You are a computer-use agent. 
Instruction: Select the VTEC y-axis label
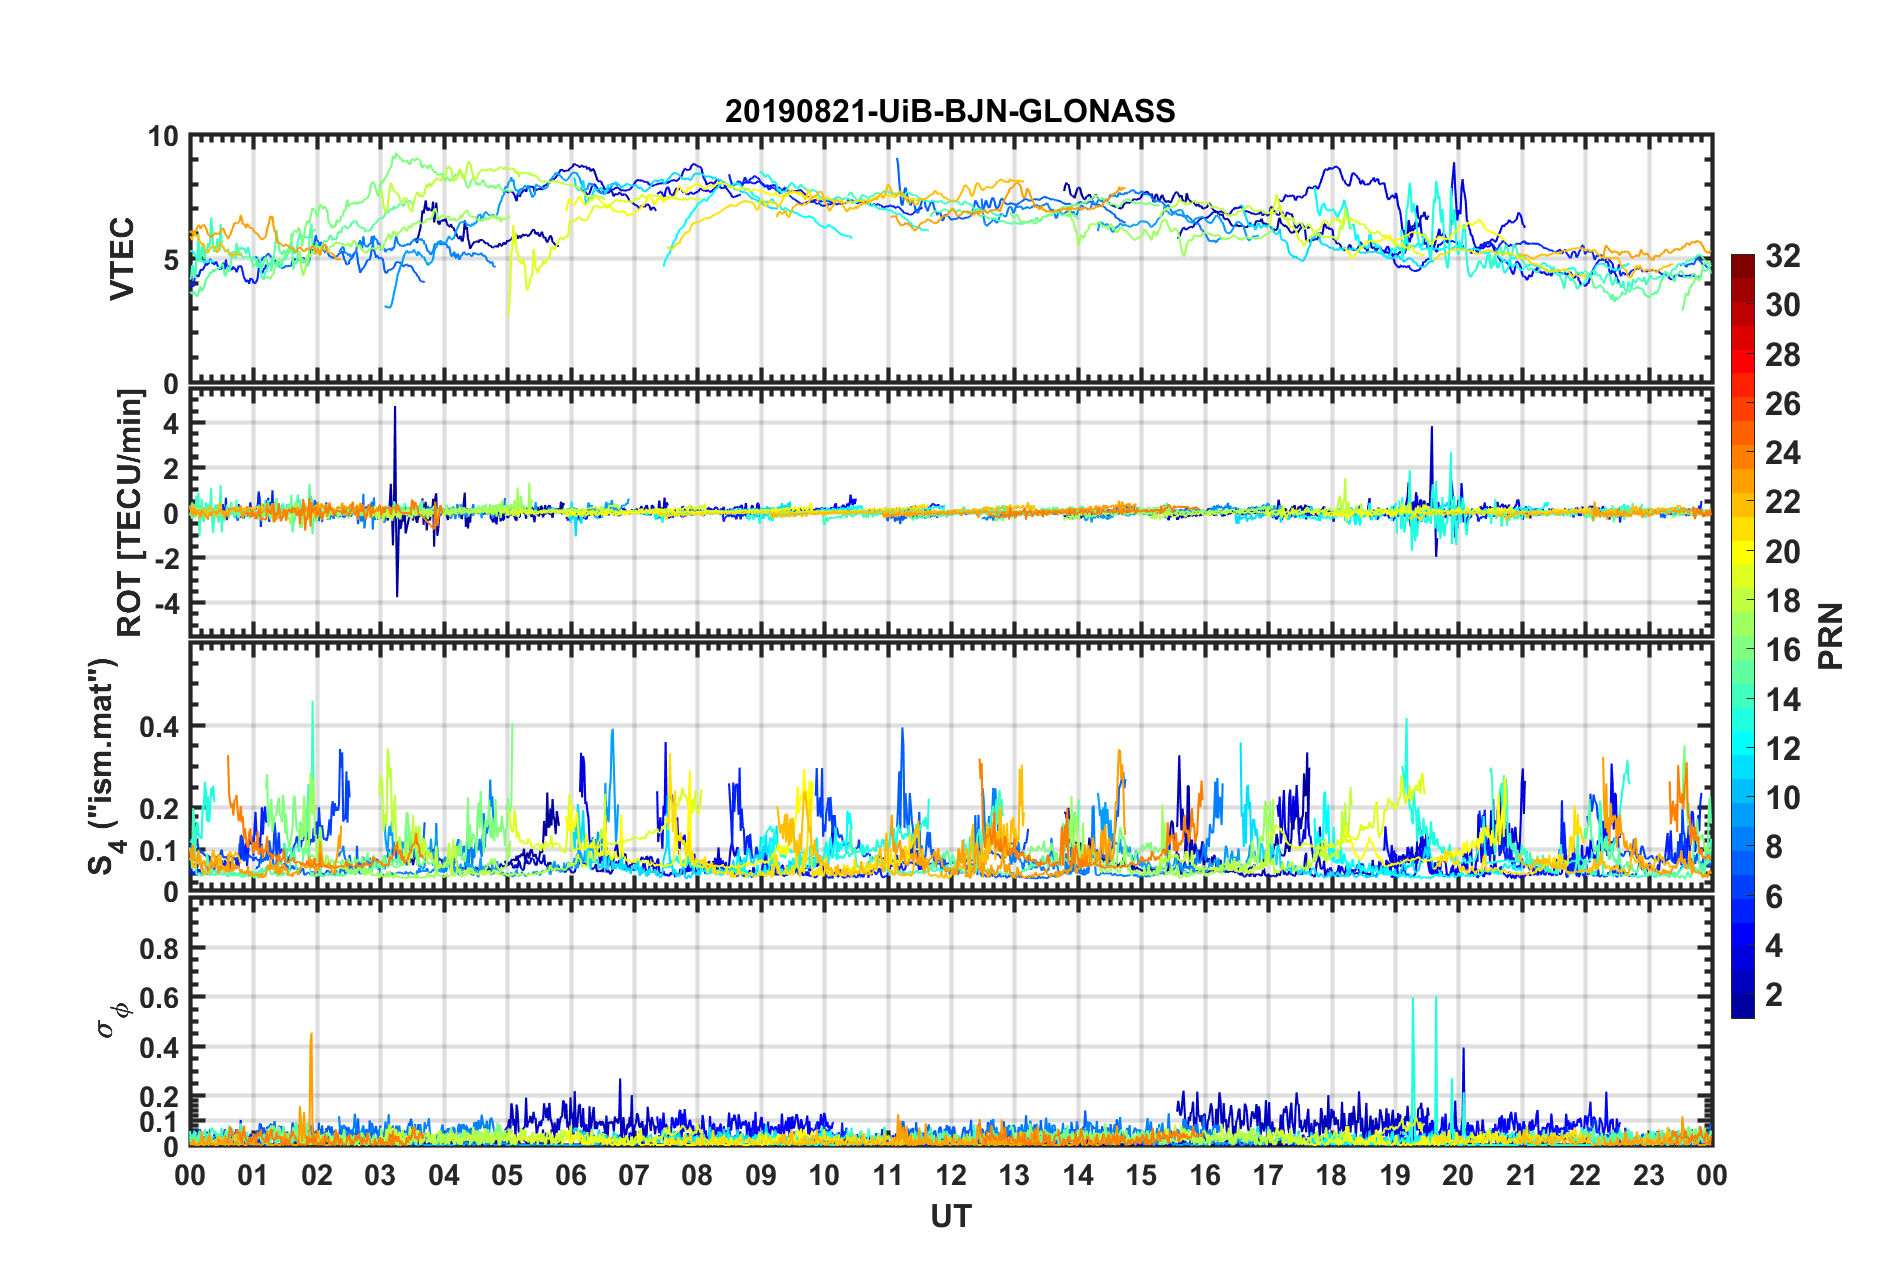click(x=122, y=258)
